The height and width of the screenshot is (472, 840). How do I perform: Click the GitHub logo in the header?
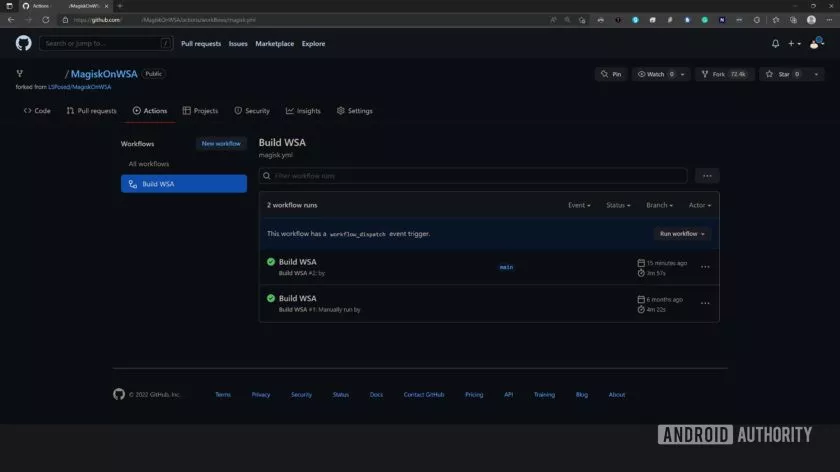24,43
